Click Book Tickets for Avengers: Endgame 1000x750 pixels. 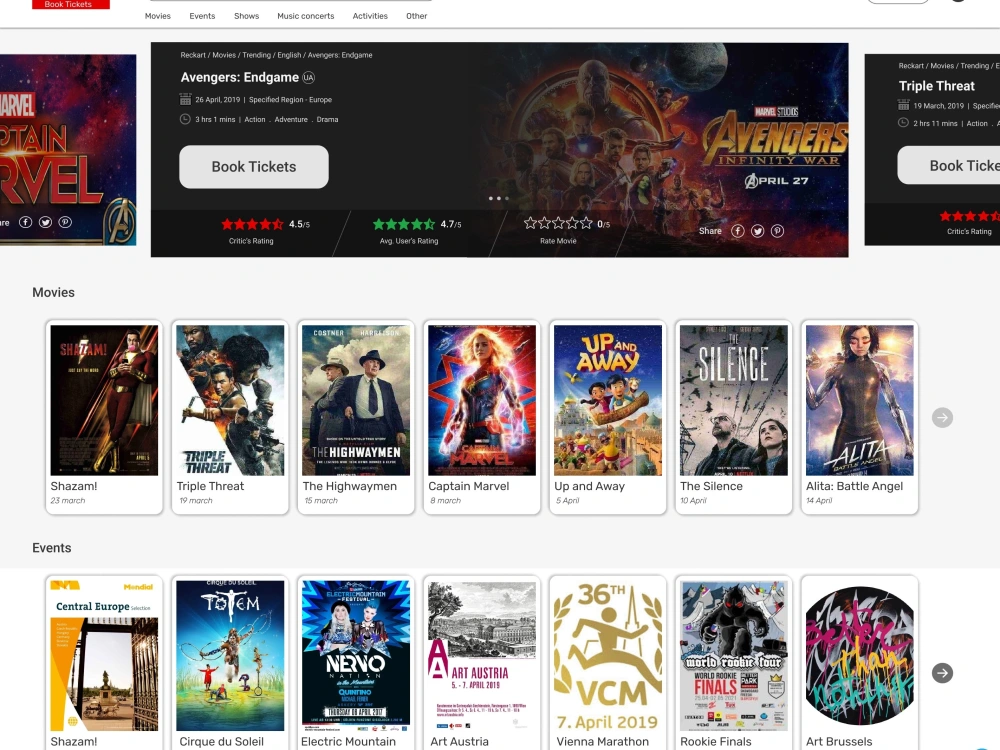254,166
